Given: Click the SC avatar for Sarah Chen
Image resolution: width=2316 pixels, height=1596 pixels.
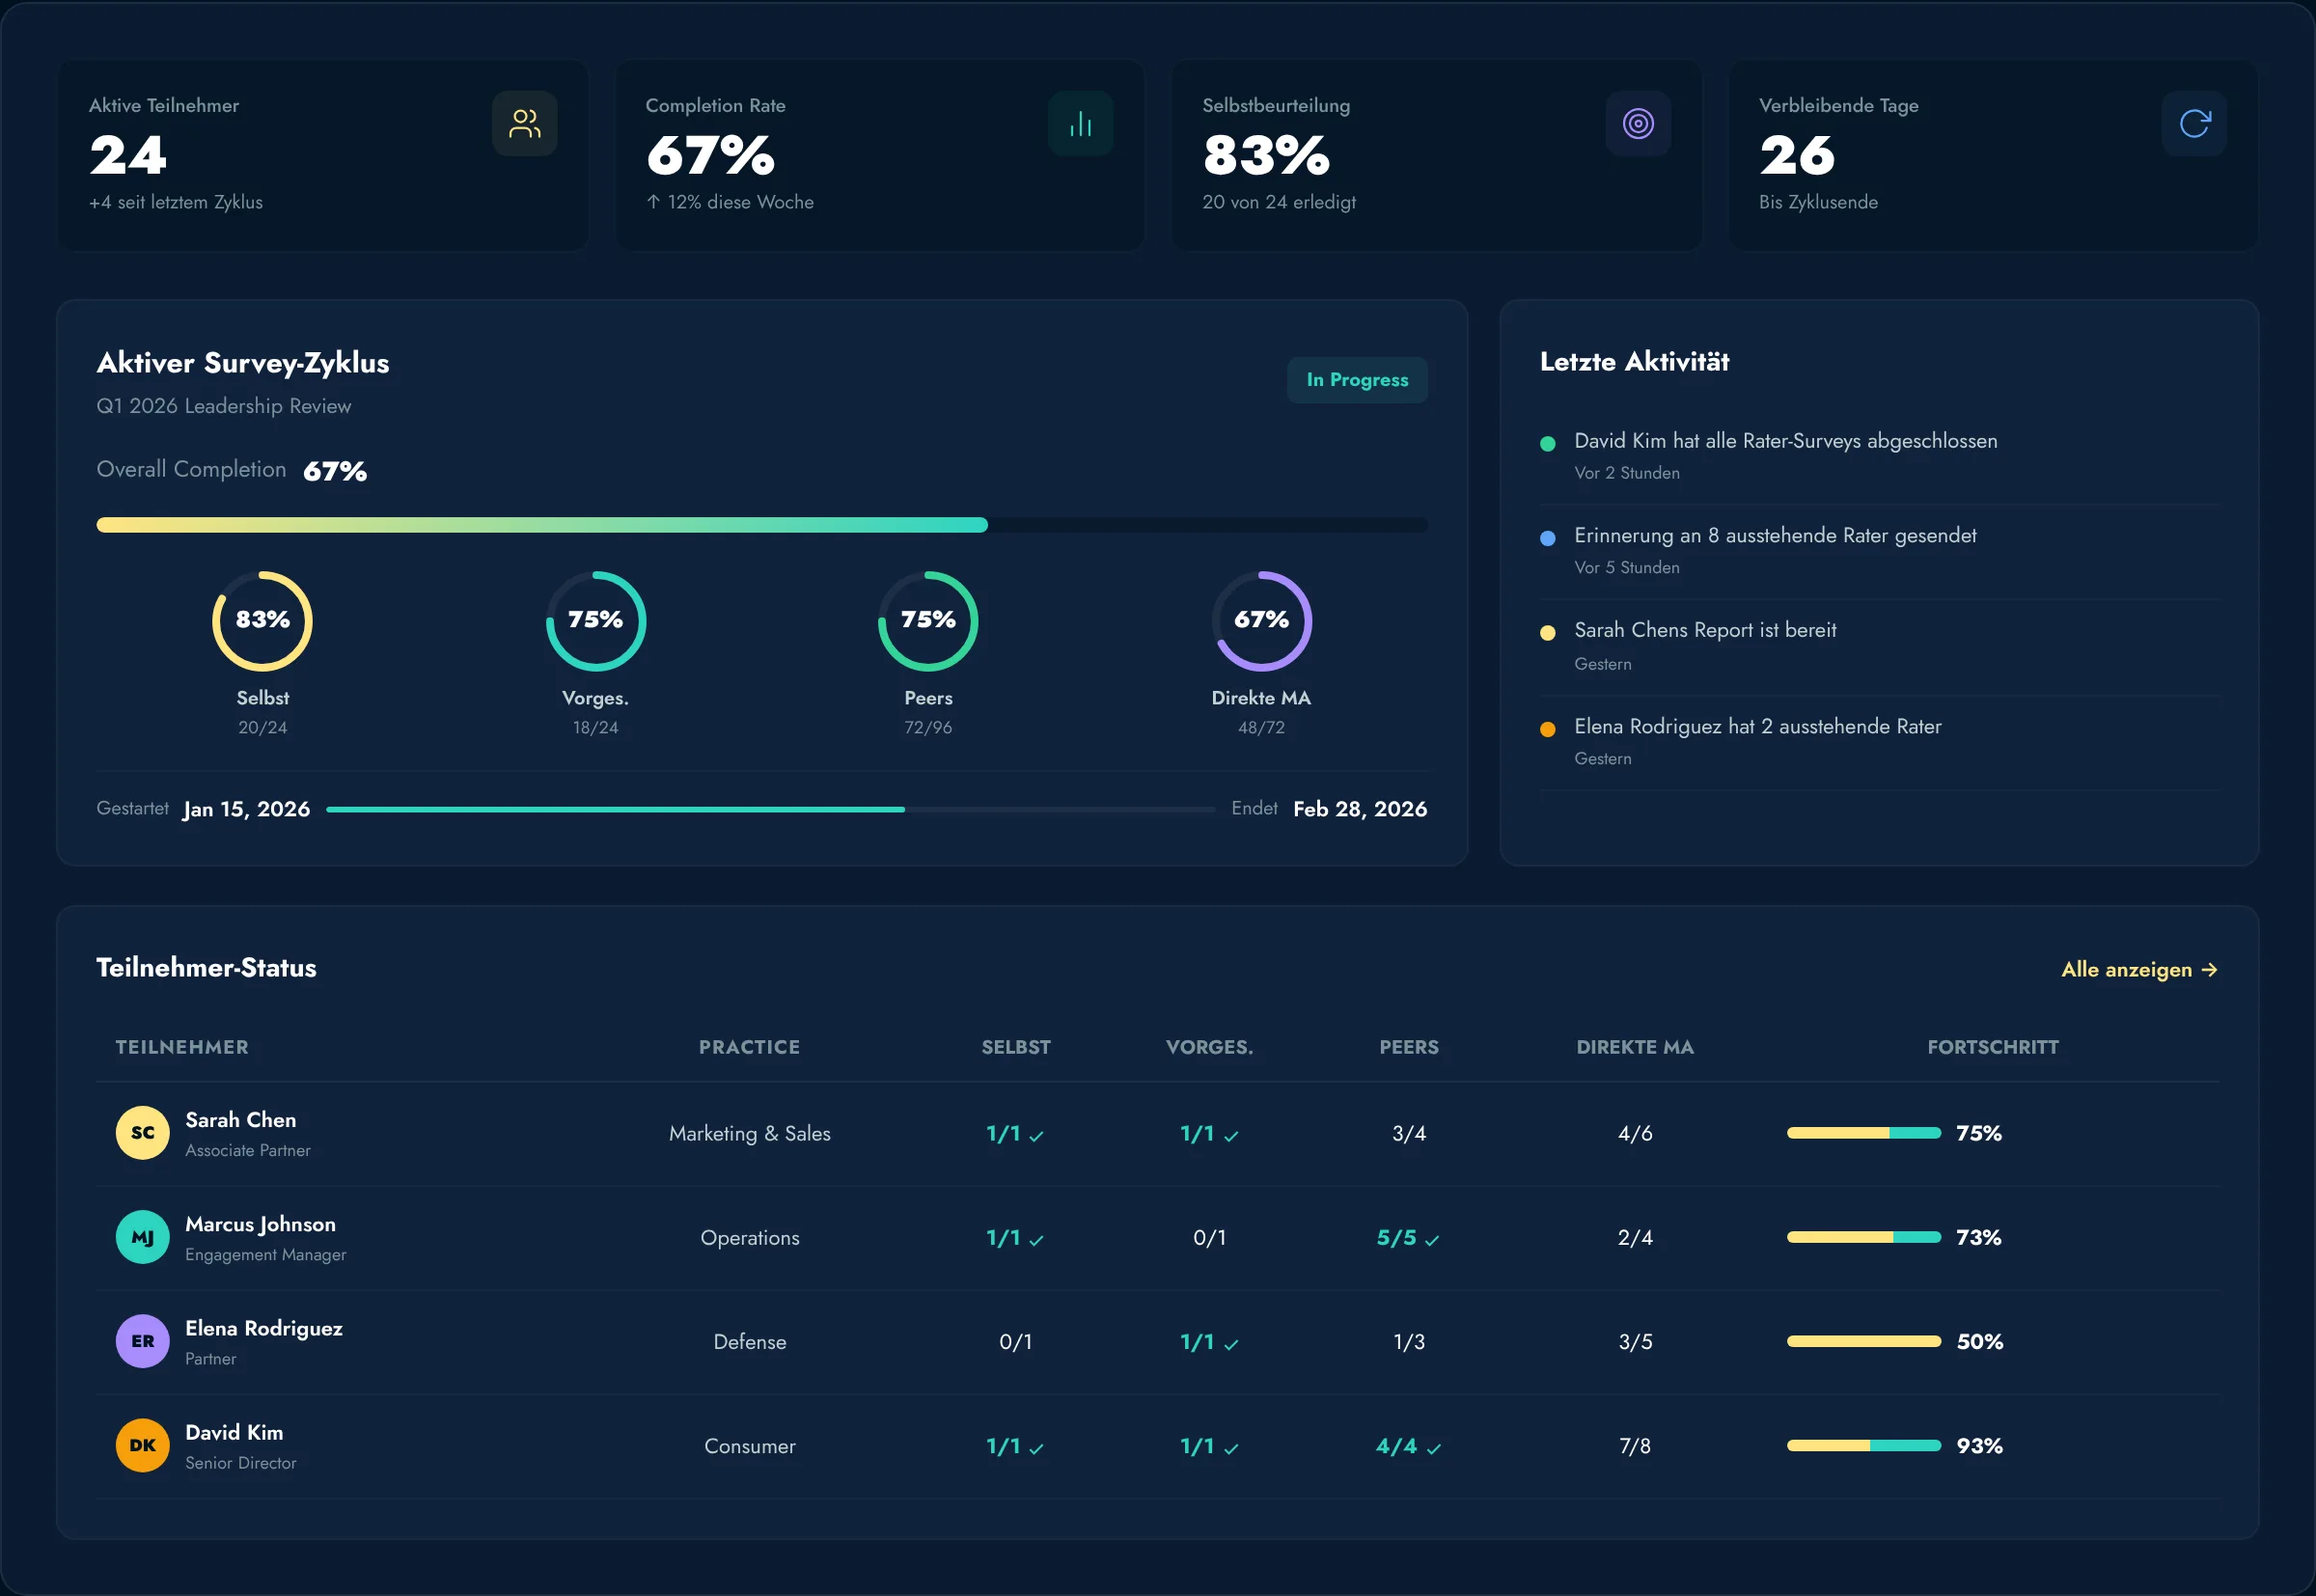Looking at the screenshot, I should [143, 1133].
